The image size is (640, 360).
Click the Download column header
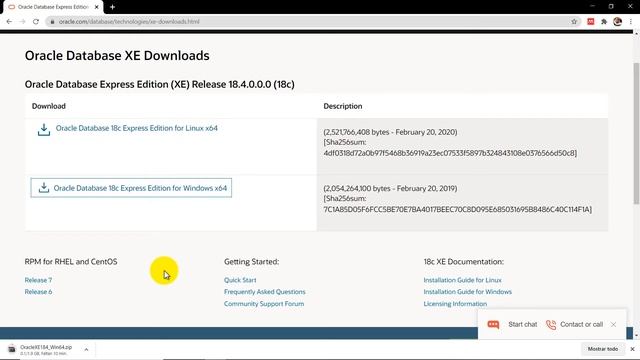pos(49,106)
